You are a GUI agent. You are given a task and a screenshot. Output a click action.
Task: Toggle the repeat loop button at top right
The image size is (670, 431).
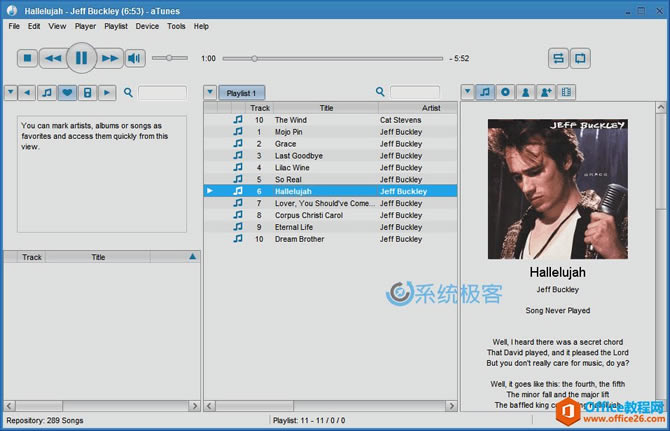pyautogui.click(x=580, y=58)
